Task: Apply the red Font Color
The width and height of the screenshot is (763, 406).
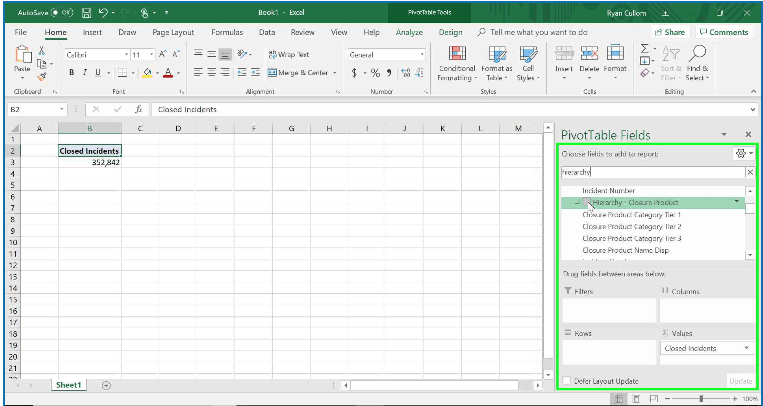Action: pos(168,73)
